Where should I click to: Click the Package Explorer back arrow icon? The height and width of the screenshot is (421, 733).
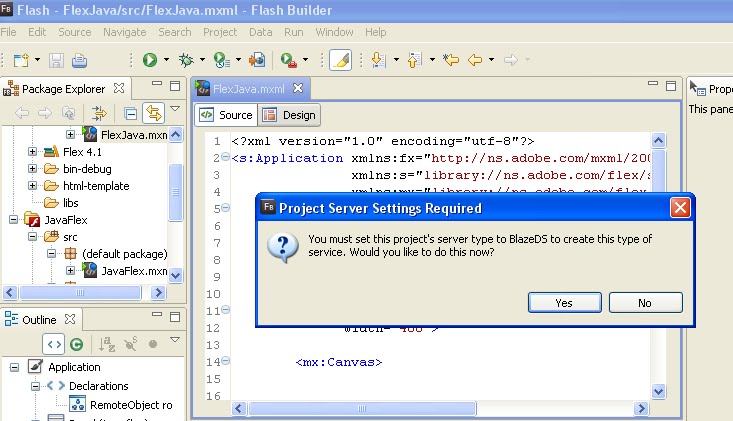(x=22, y=113)
